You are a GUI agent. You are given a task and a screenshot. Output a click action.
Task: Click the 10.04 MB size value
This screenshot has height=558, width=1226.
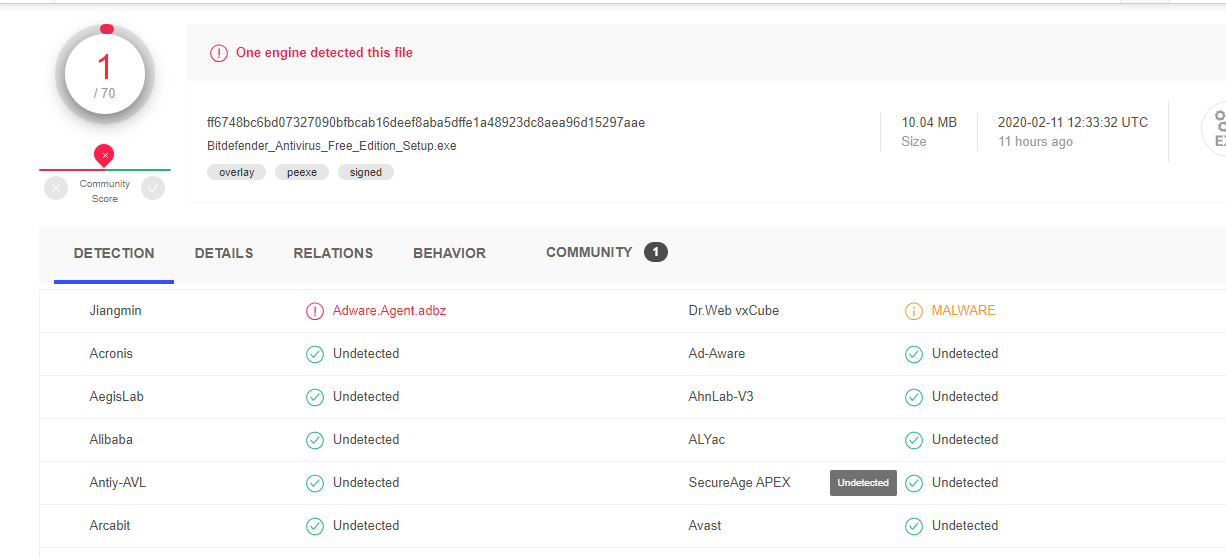(x=929, y=122)
